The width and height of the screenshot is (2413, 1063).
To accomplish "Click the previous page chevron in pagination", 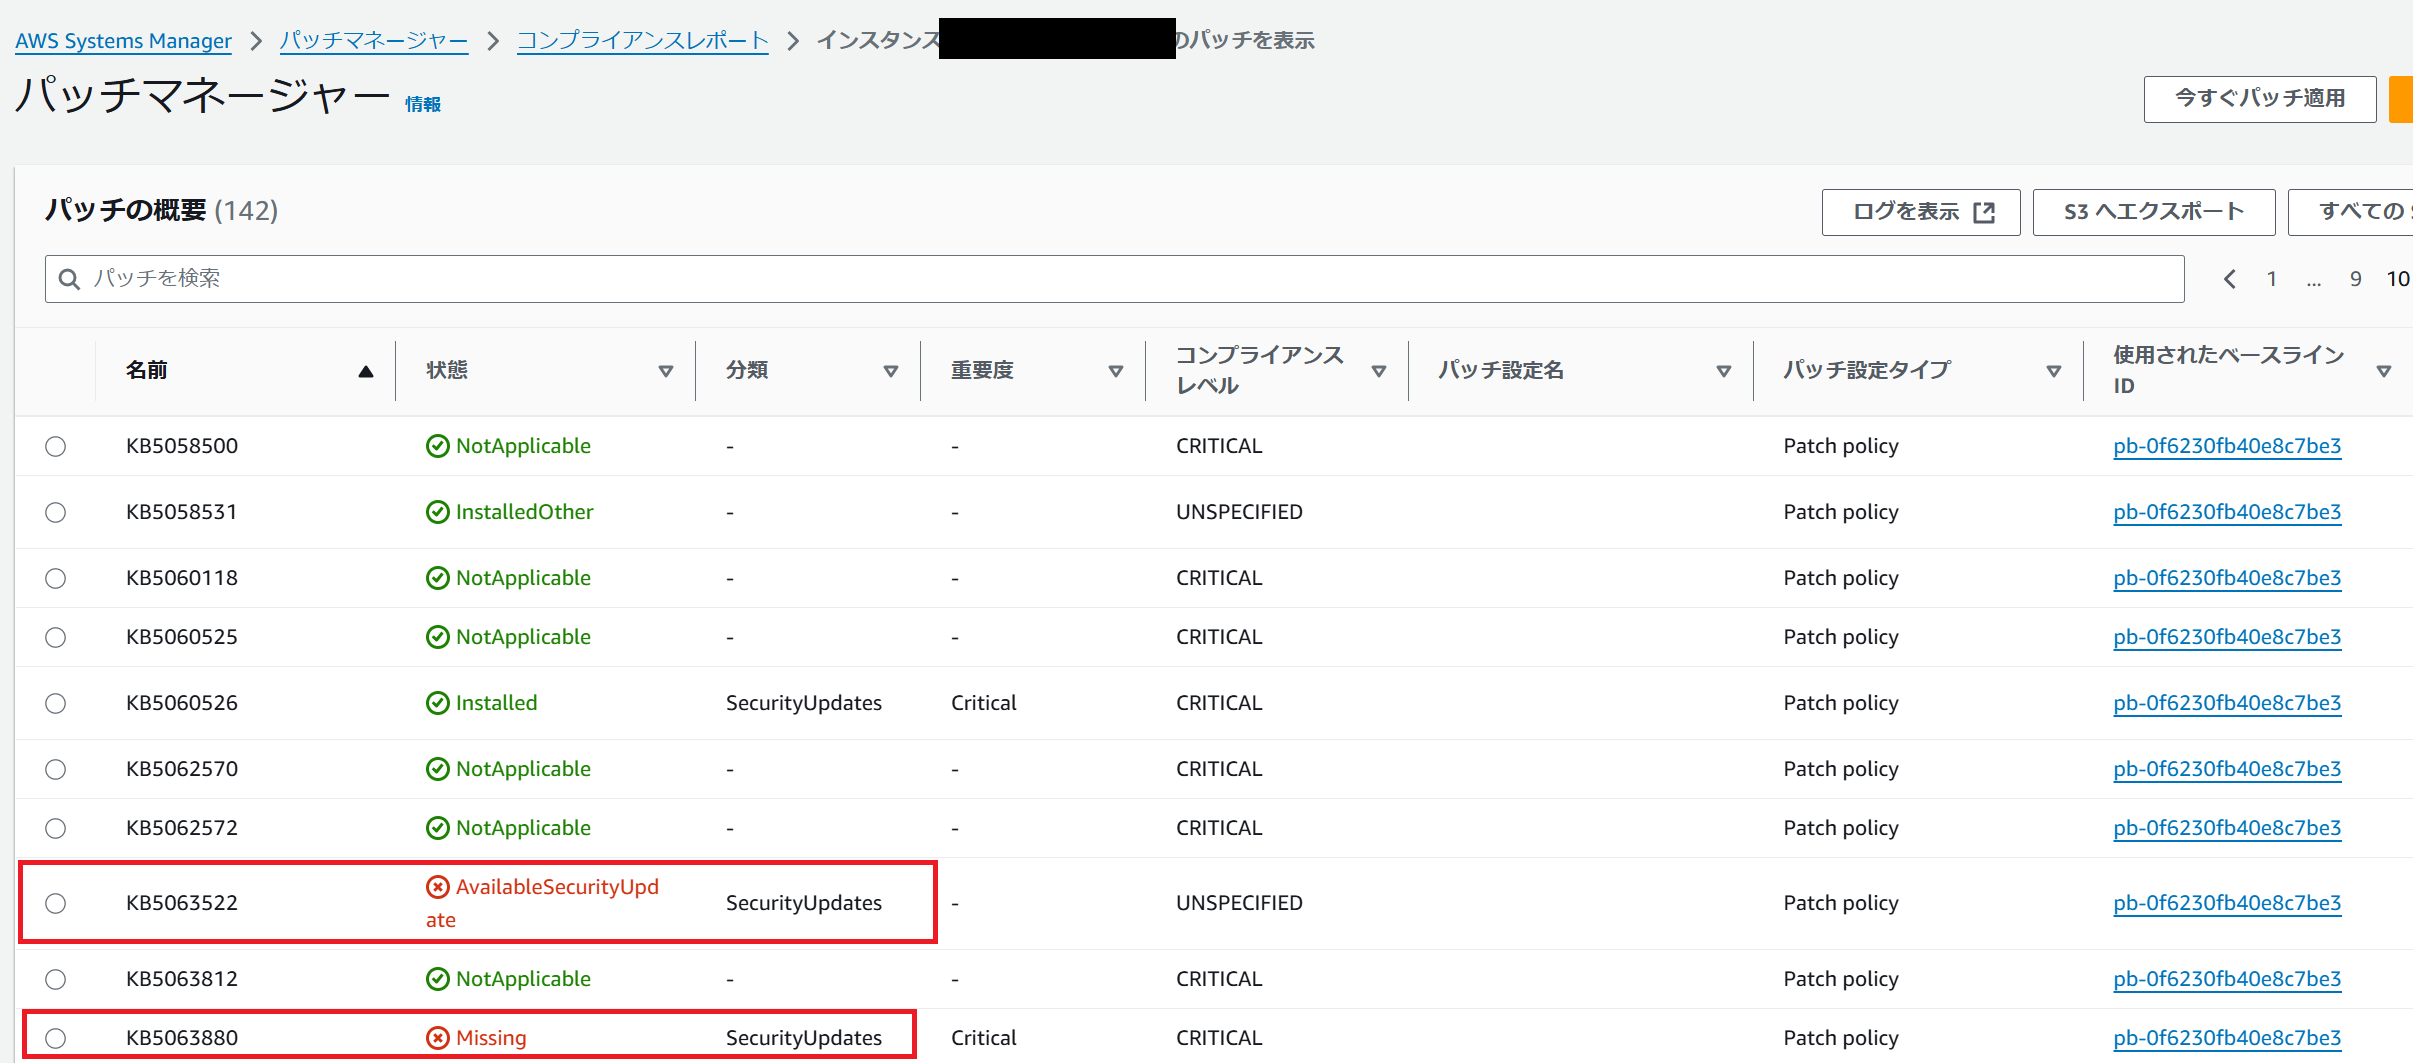I will pos(2229,279).
